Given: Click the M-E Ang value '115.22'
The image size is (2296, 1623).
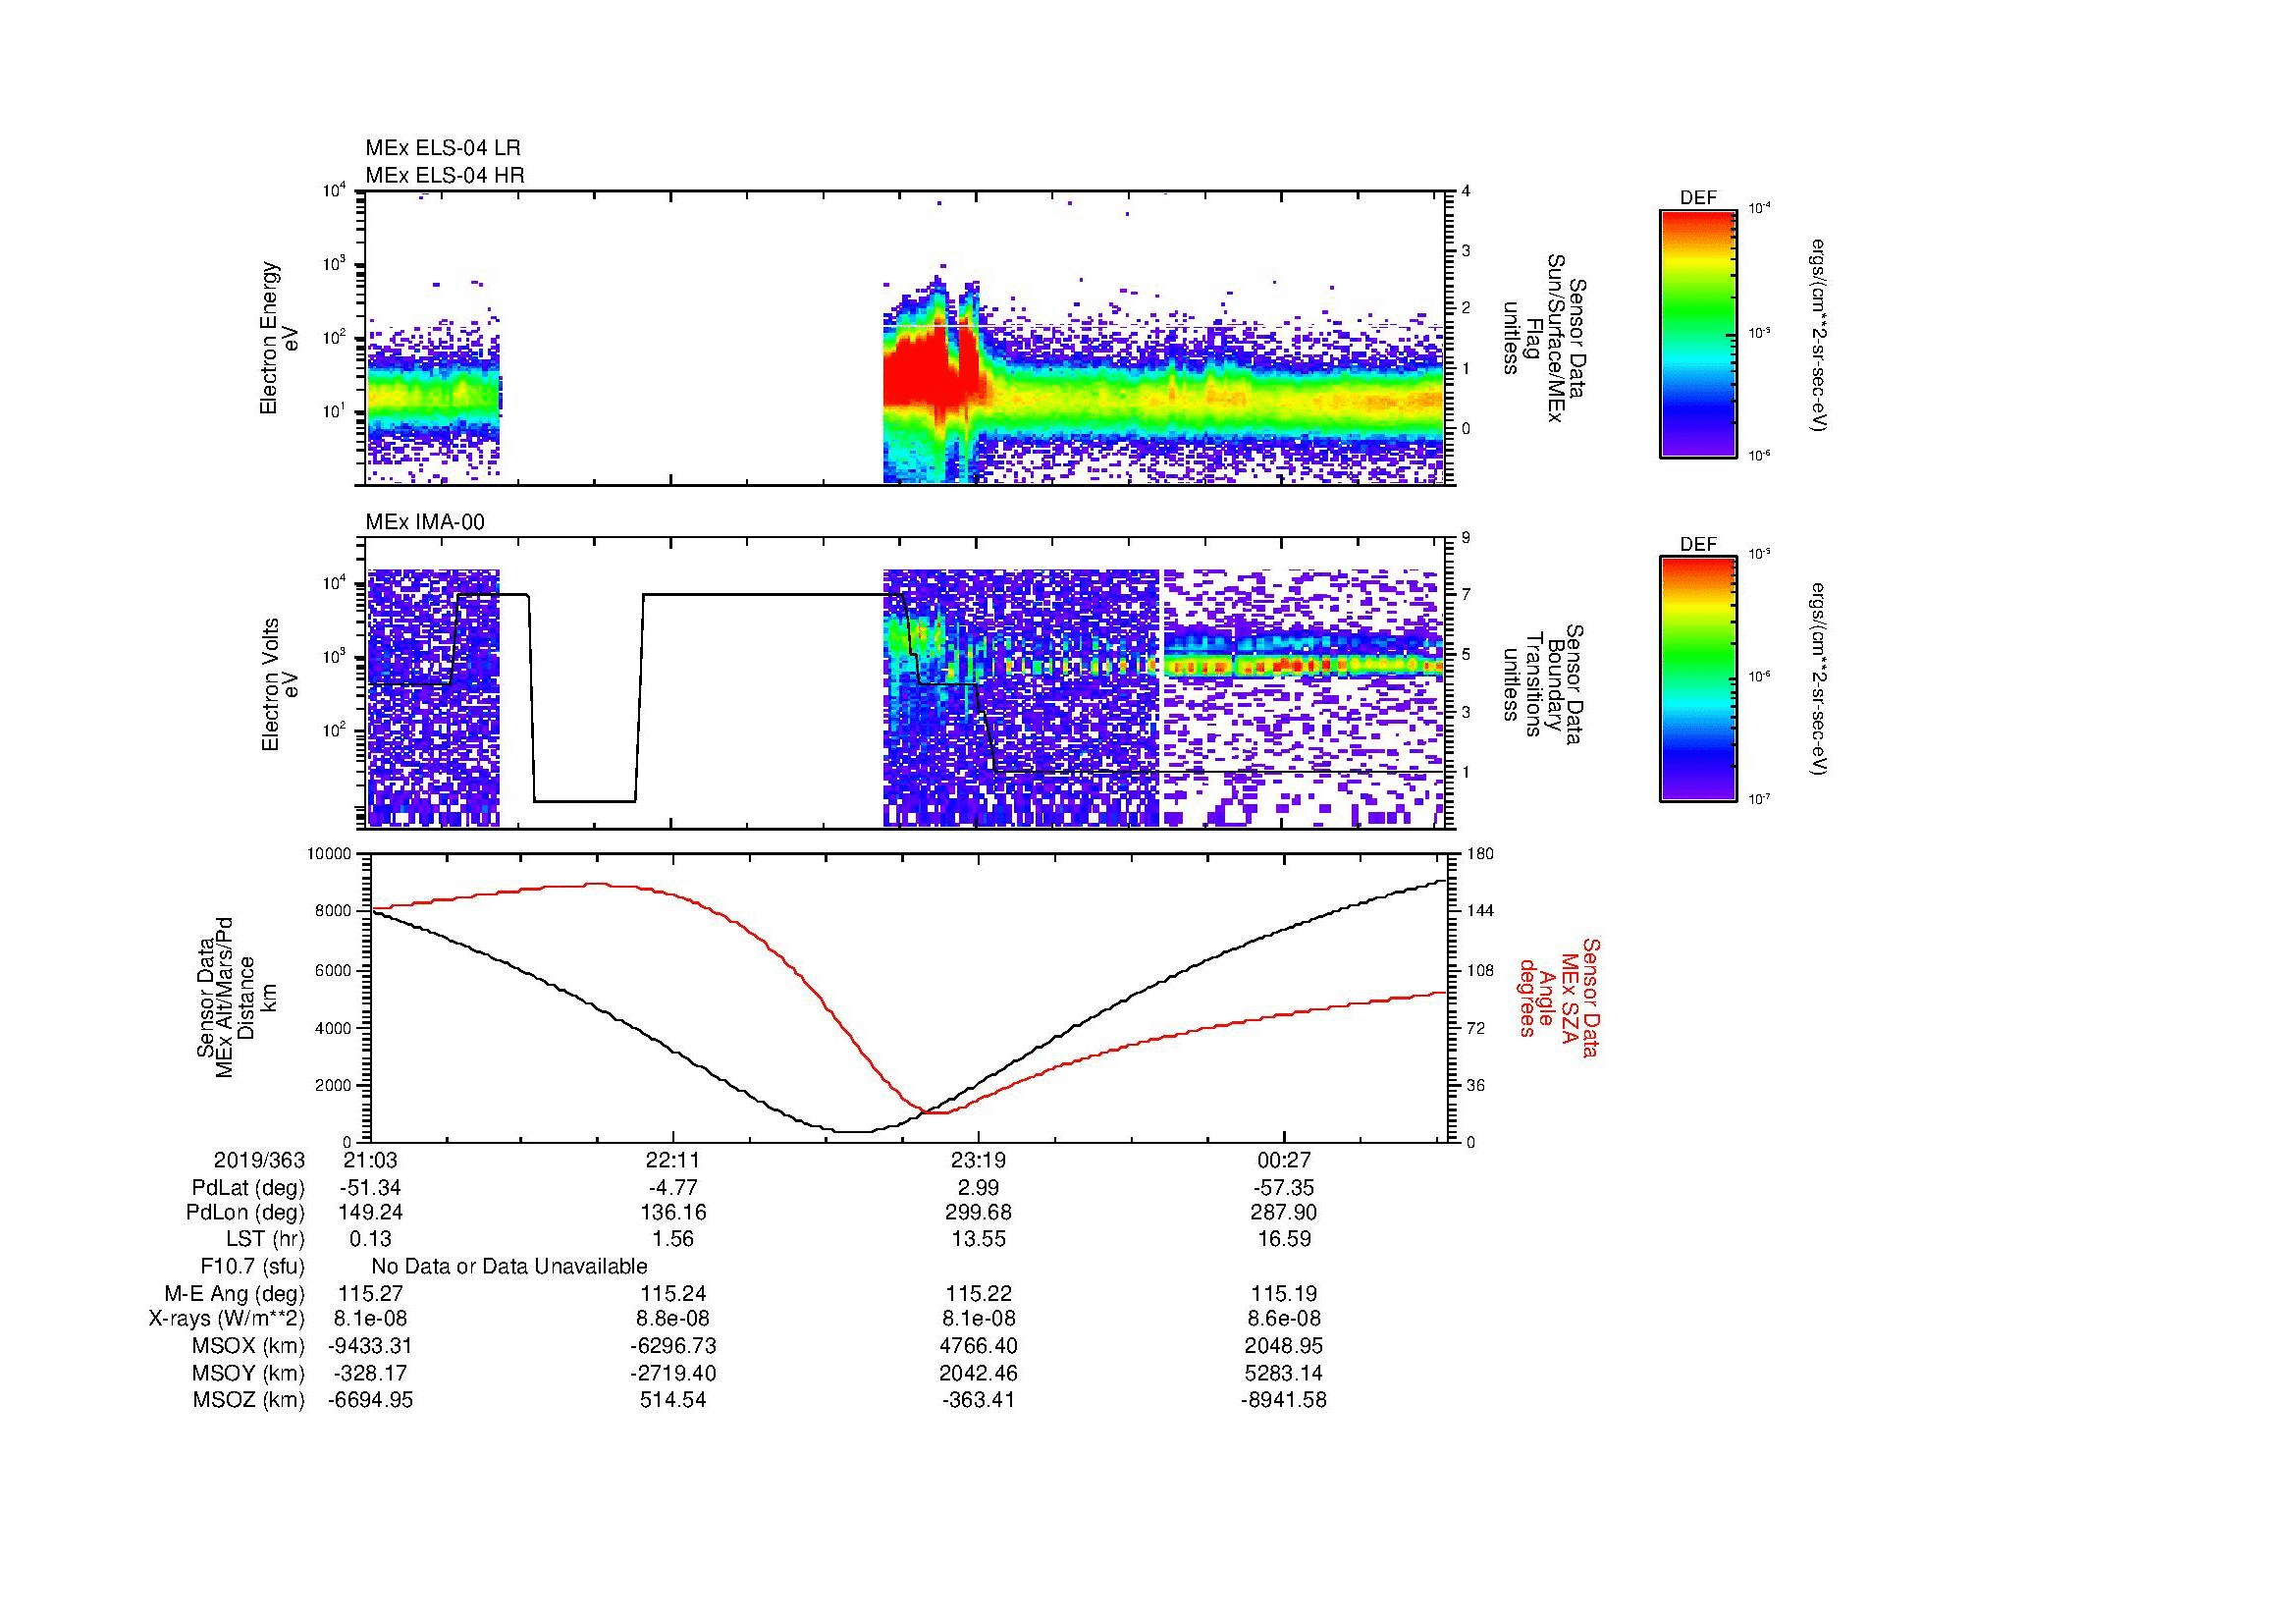Looking at the screenshot, I should click(x=978, y=1294).
